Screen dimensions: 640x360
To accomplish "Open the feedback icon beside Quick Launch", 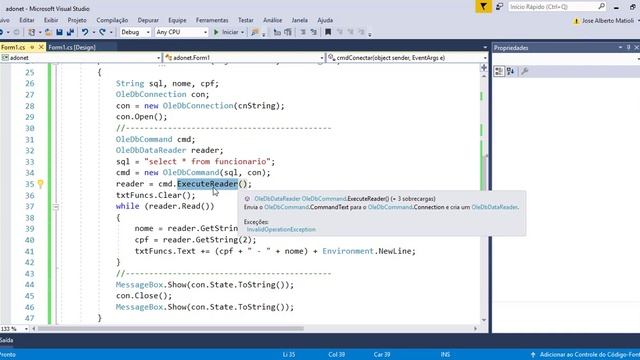I will (500, 7).
